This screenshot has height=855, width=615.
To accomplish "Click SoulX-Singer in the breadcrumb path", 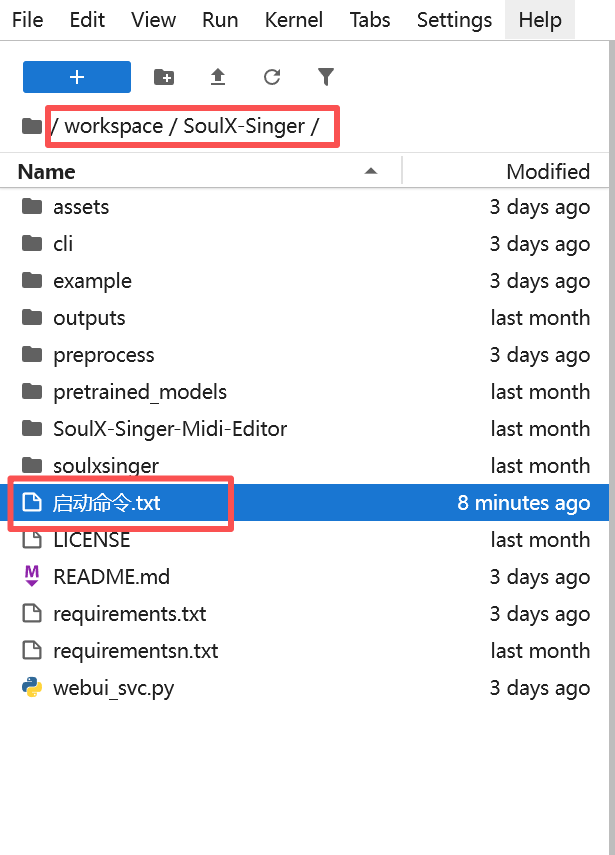I will pyautogui.click(x=244, y=127).
